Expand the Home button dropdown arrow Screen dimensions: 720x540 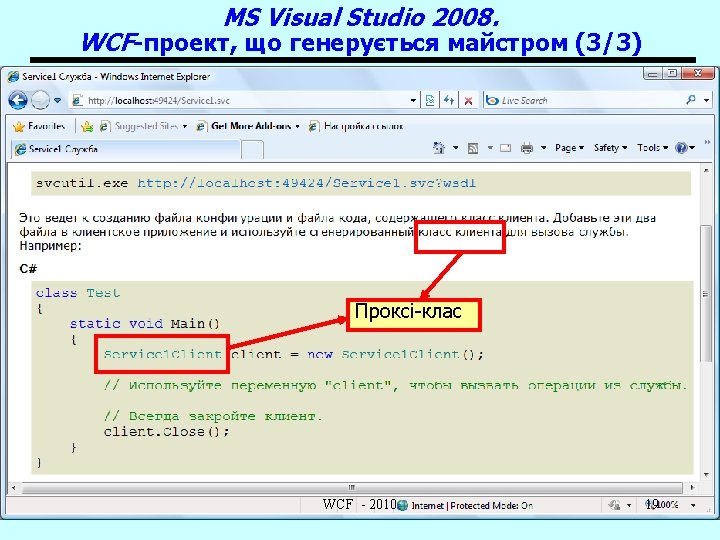coord(456,148)
